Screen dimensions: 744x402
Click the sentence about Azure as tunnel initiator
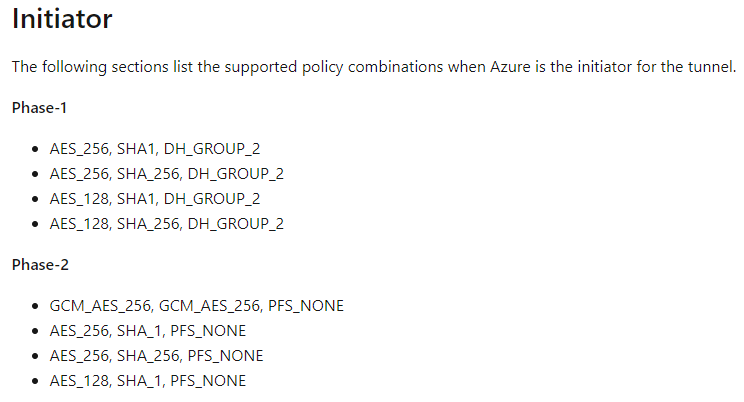click(374, 67)
